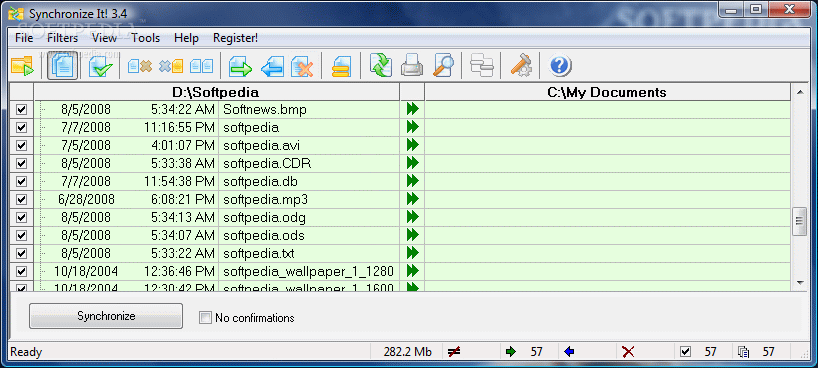This screenshot has height=368, width=818.
Task: Uncheck the softpedia.ods checkbox
Action: coord(21,235)
